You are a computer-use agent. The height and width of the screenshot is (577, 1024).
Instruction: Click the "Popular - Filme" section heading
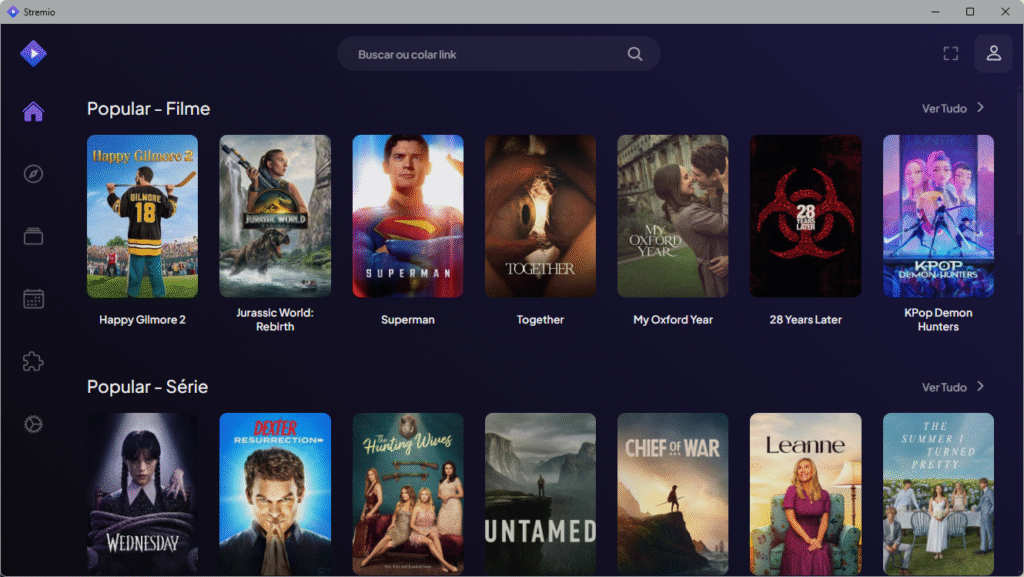pyautogui.click(x=148, y=108)
